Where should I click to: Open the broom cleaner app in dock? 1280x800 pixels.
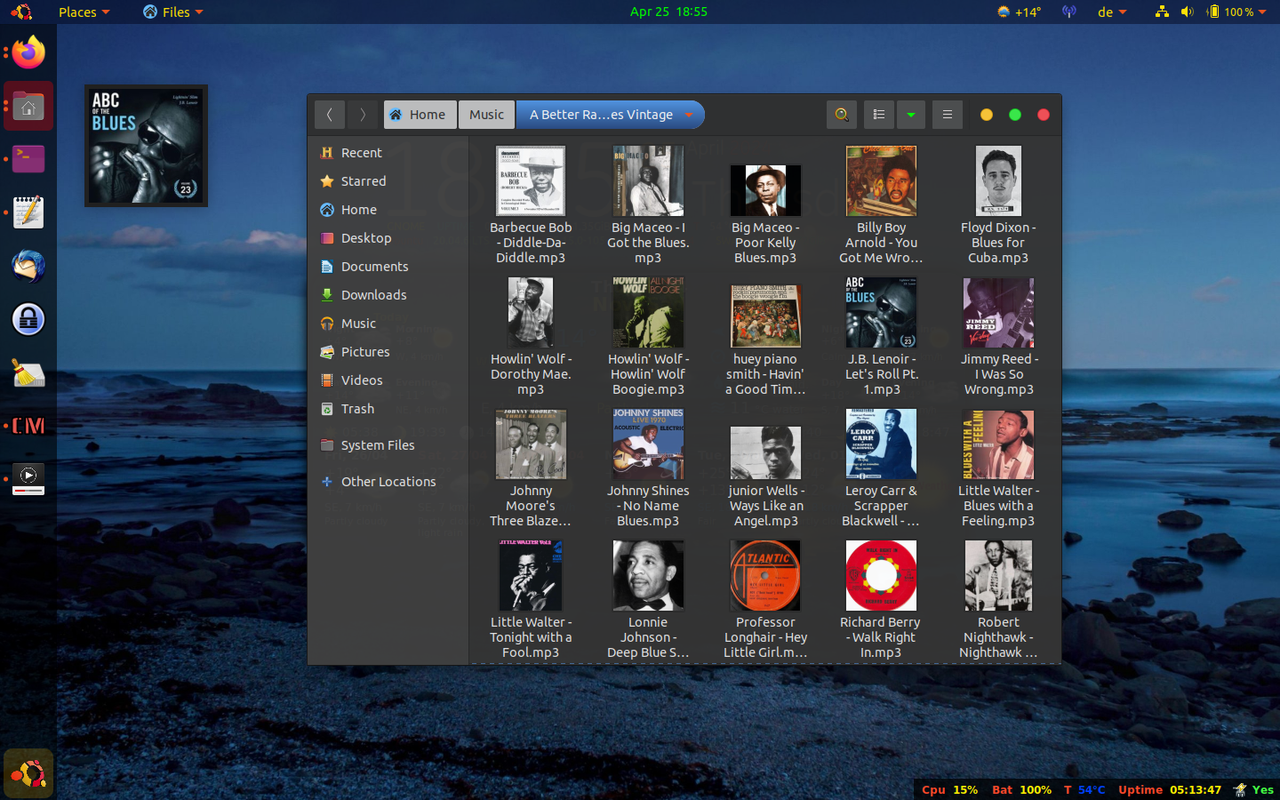tap(29, 373)
